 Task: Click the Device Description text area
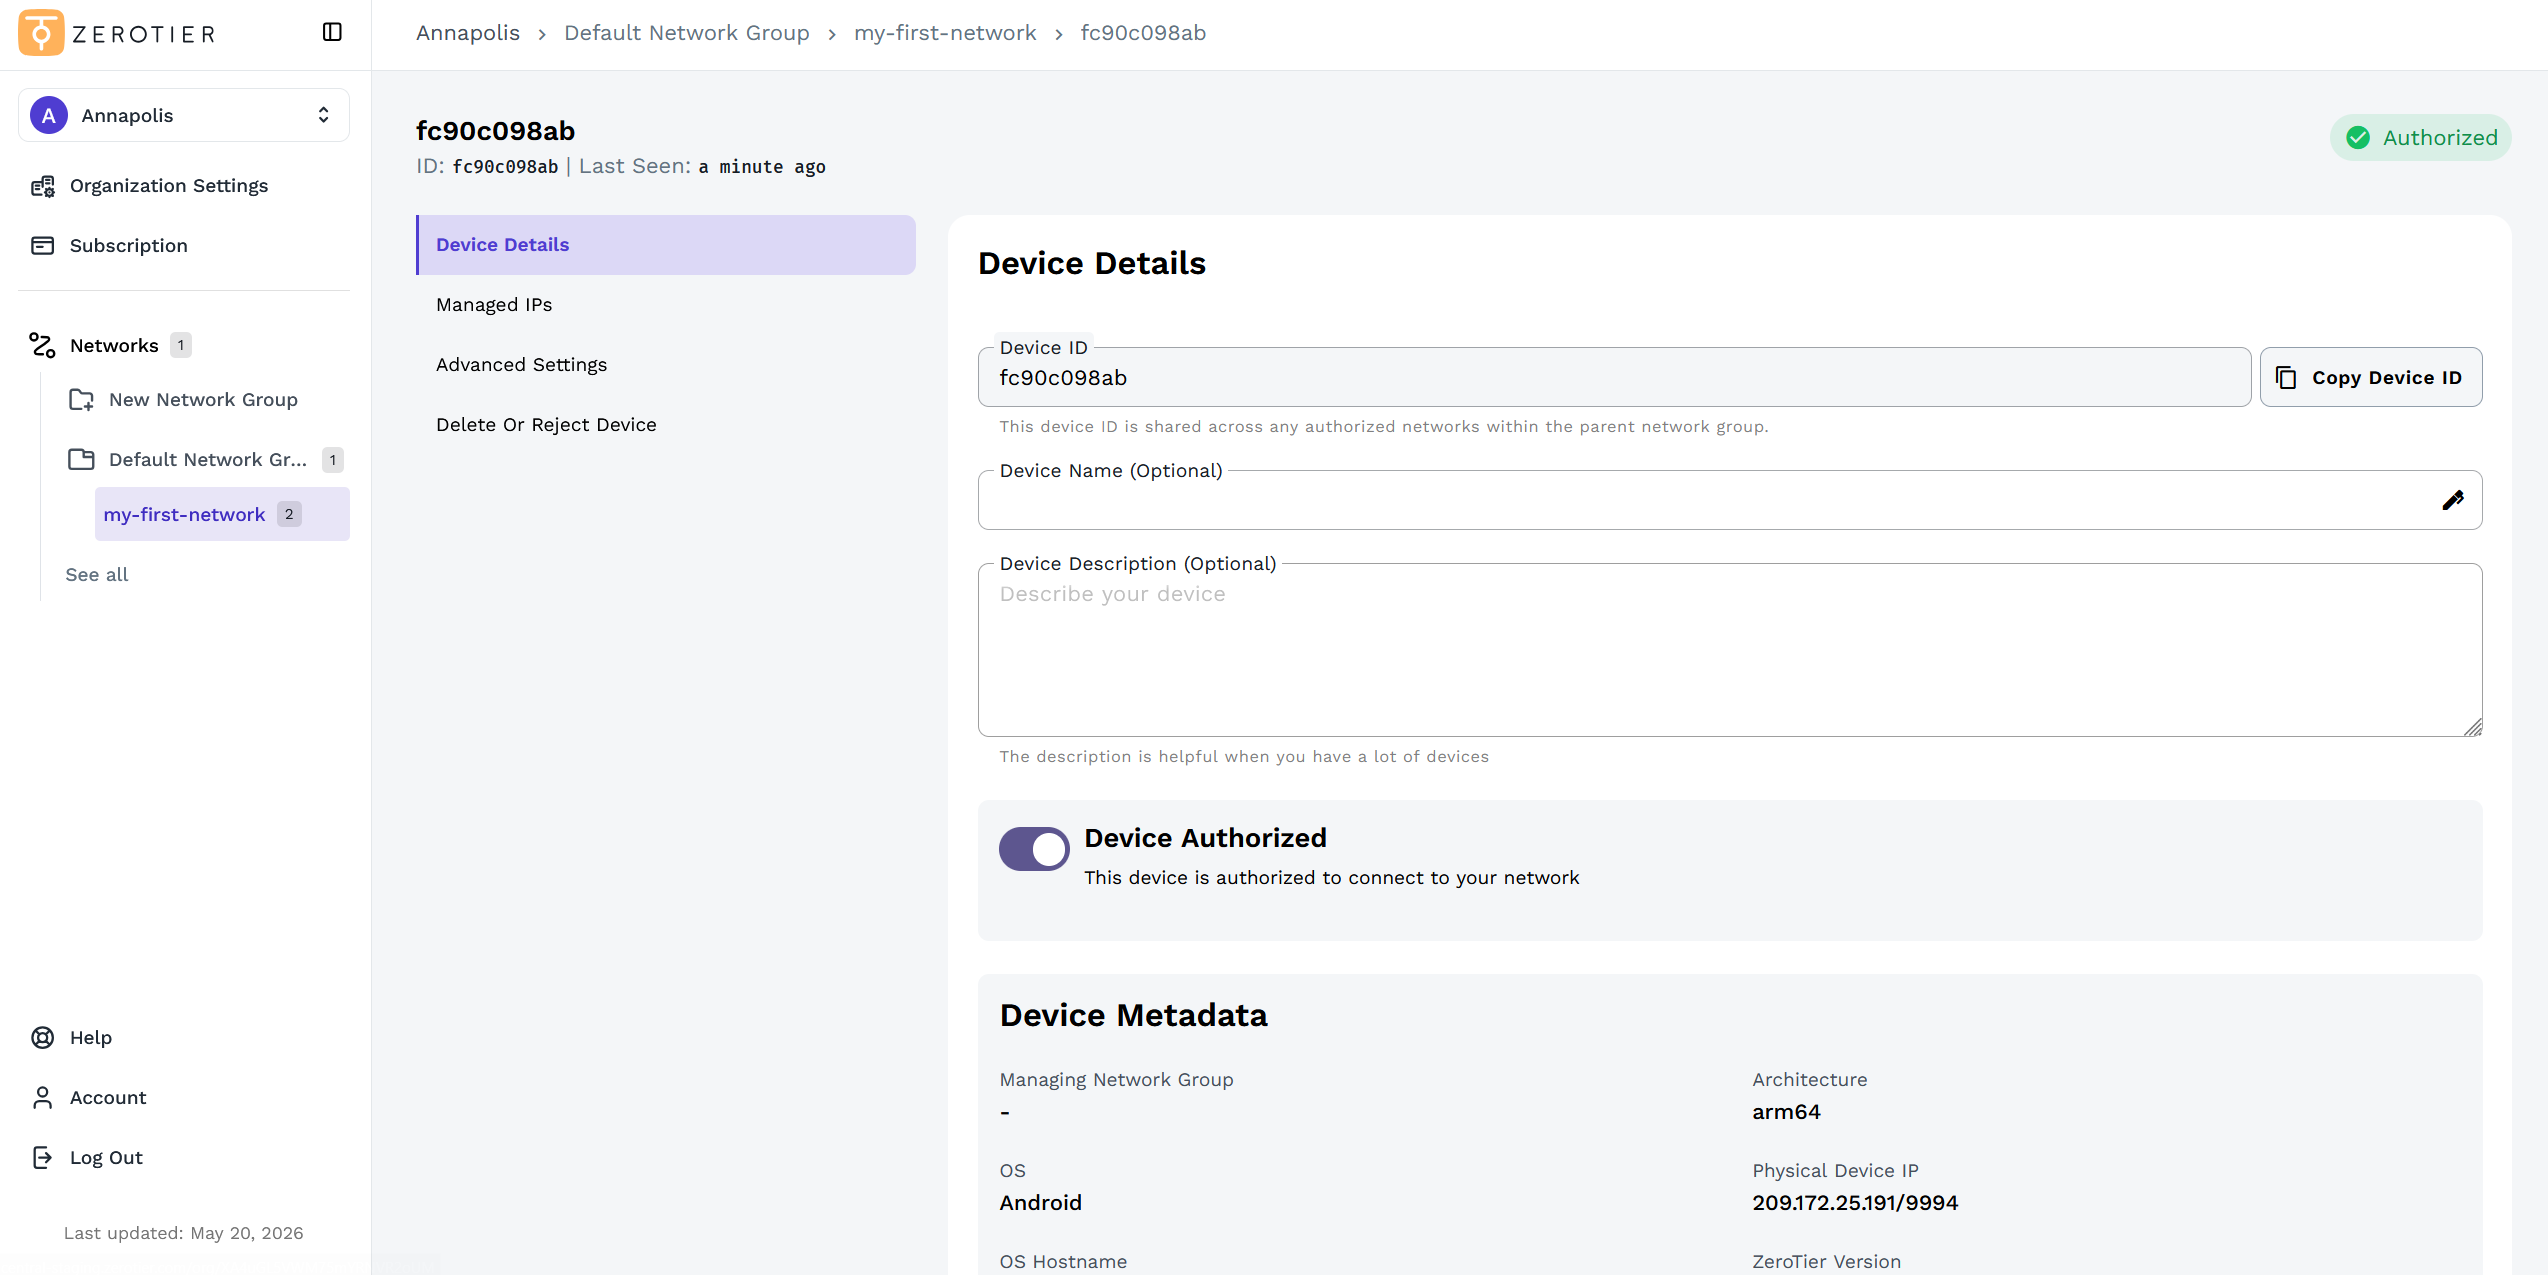coord(1730,650)
